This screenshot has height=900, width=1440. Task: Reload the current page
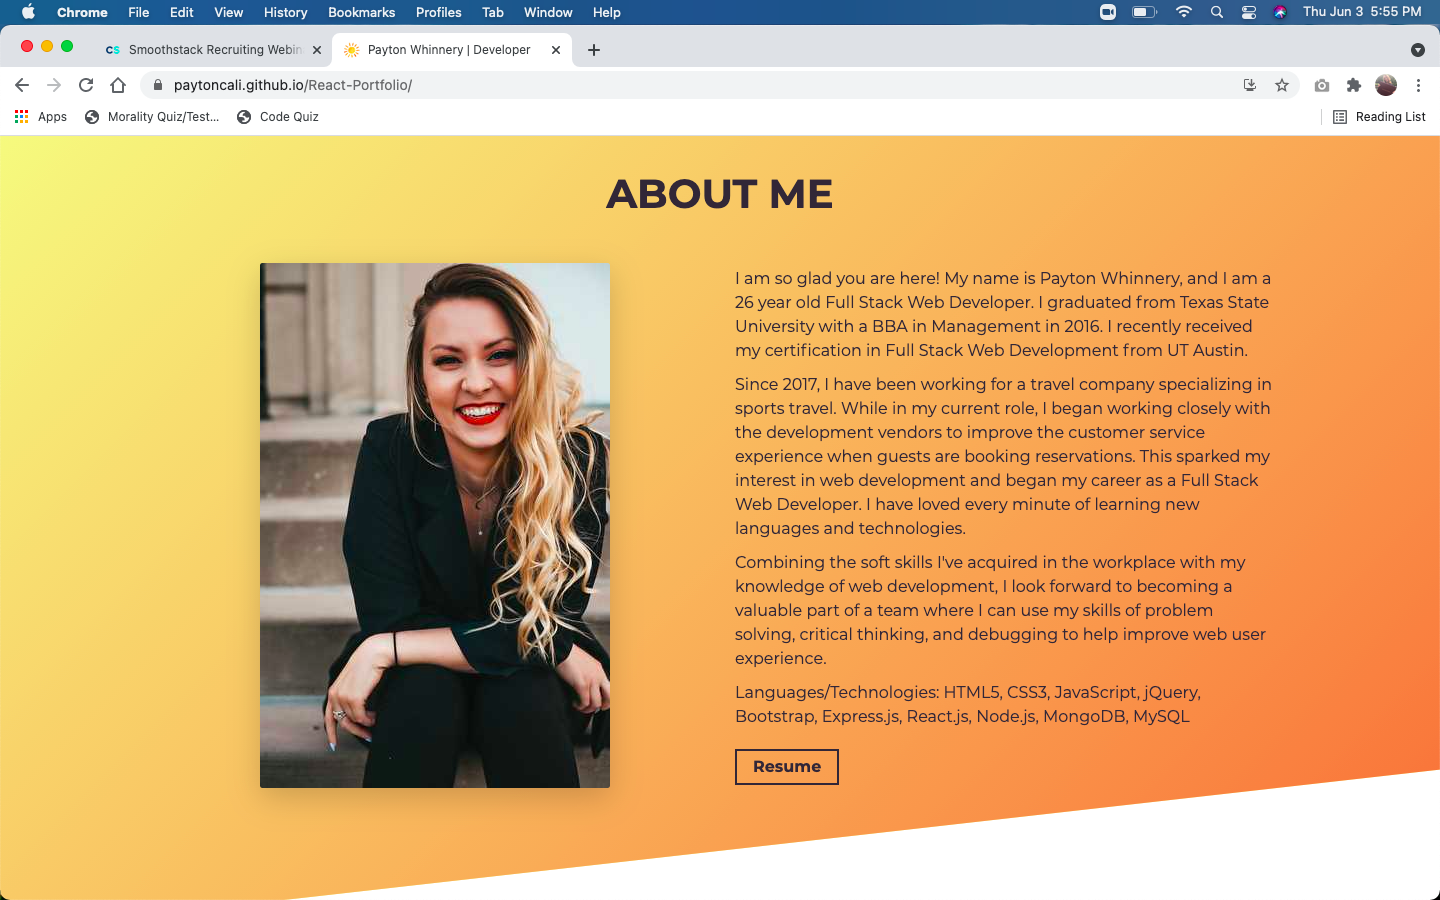pos(86,85)
